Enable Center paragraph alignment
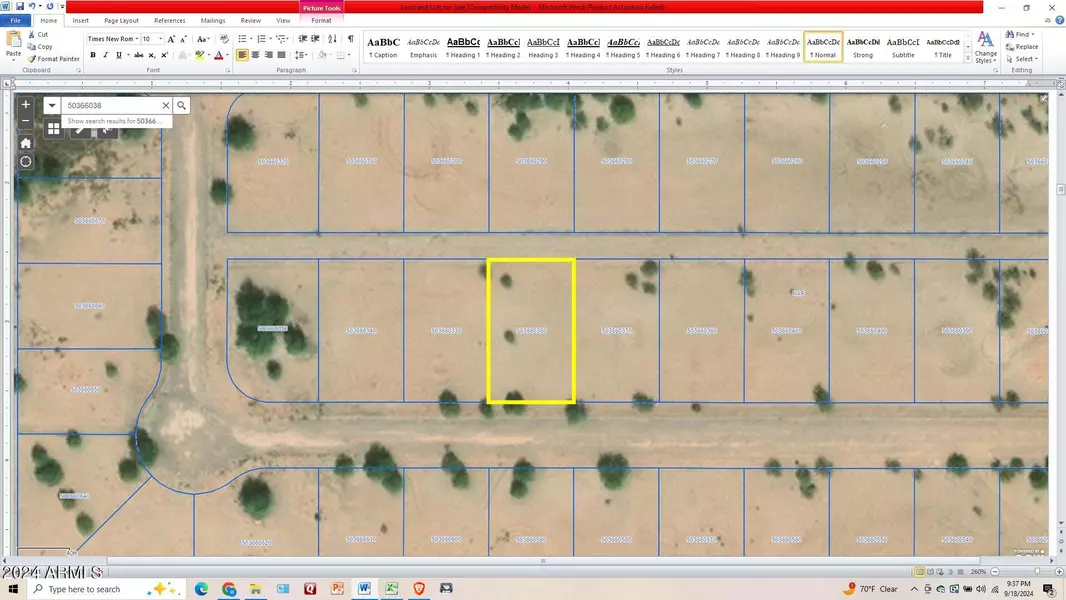 (x=254, y=55)
